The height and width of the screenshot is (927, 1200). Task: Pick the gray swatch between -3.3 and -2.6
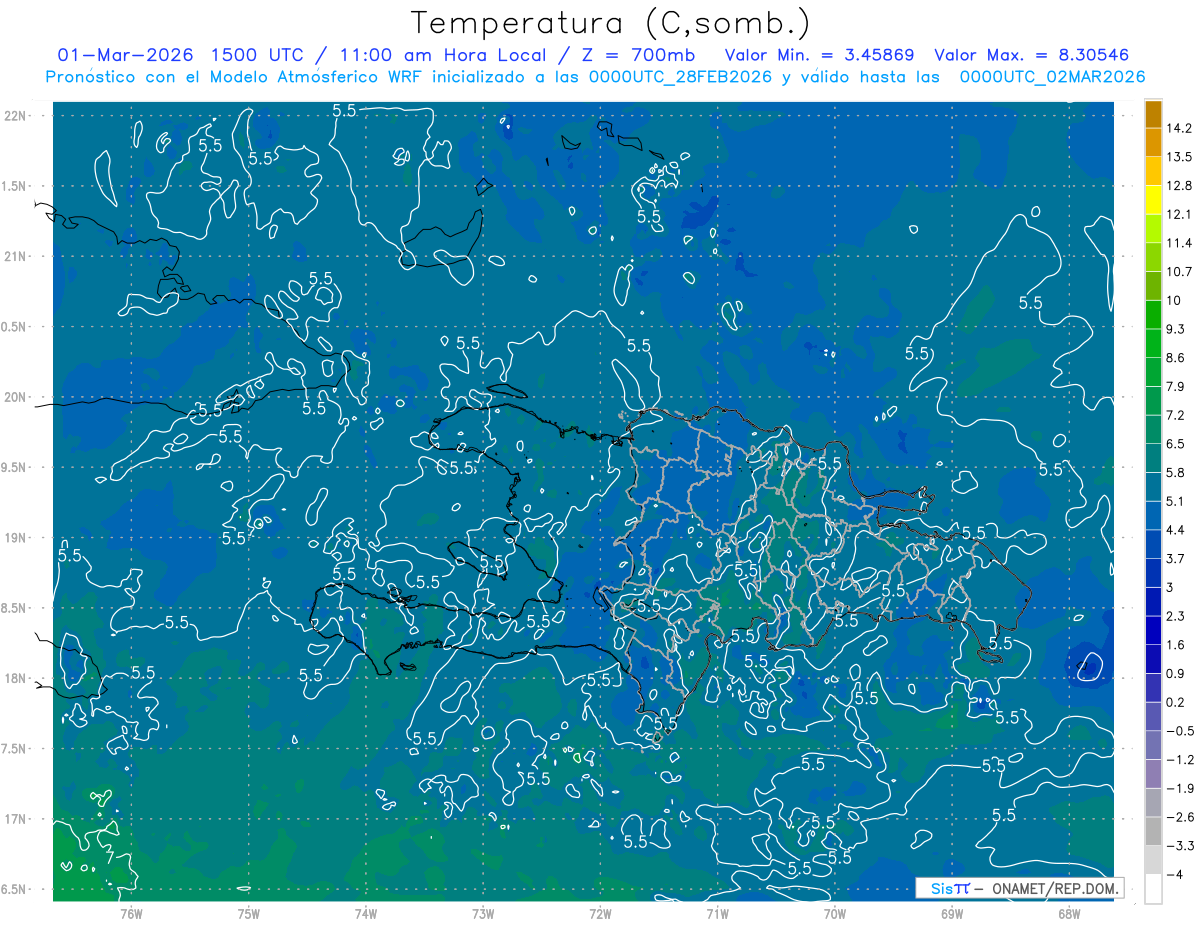pos(1153,831)
